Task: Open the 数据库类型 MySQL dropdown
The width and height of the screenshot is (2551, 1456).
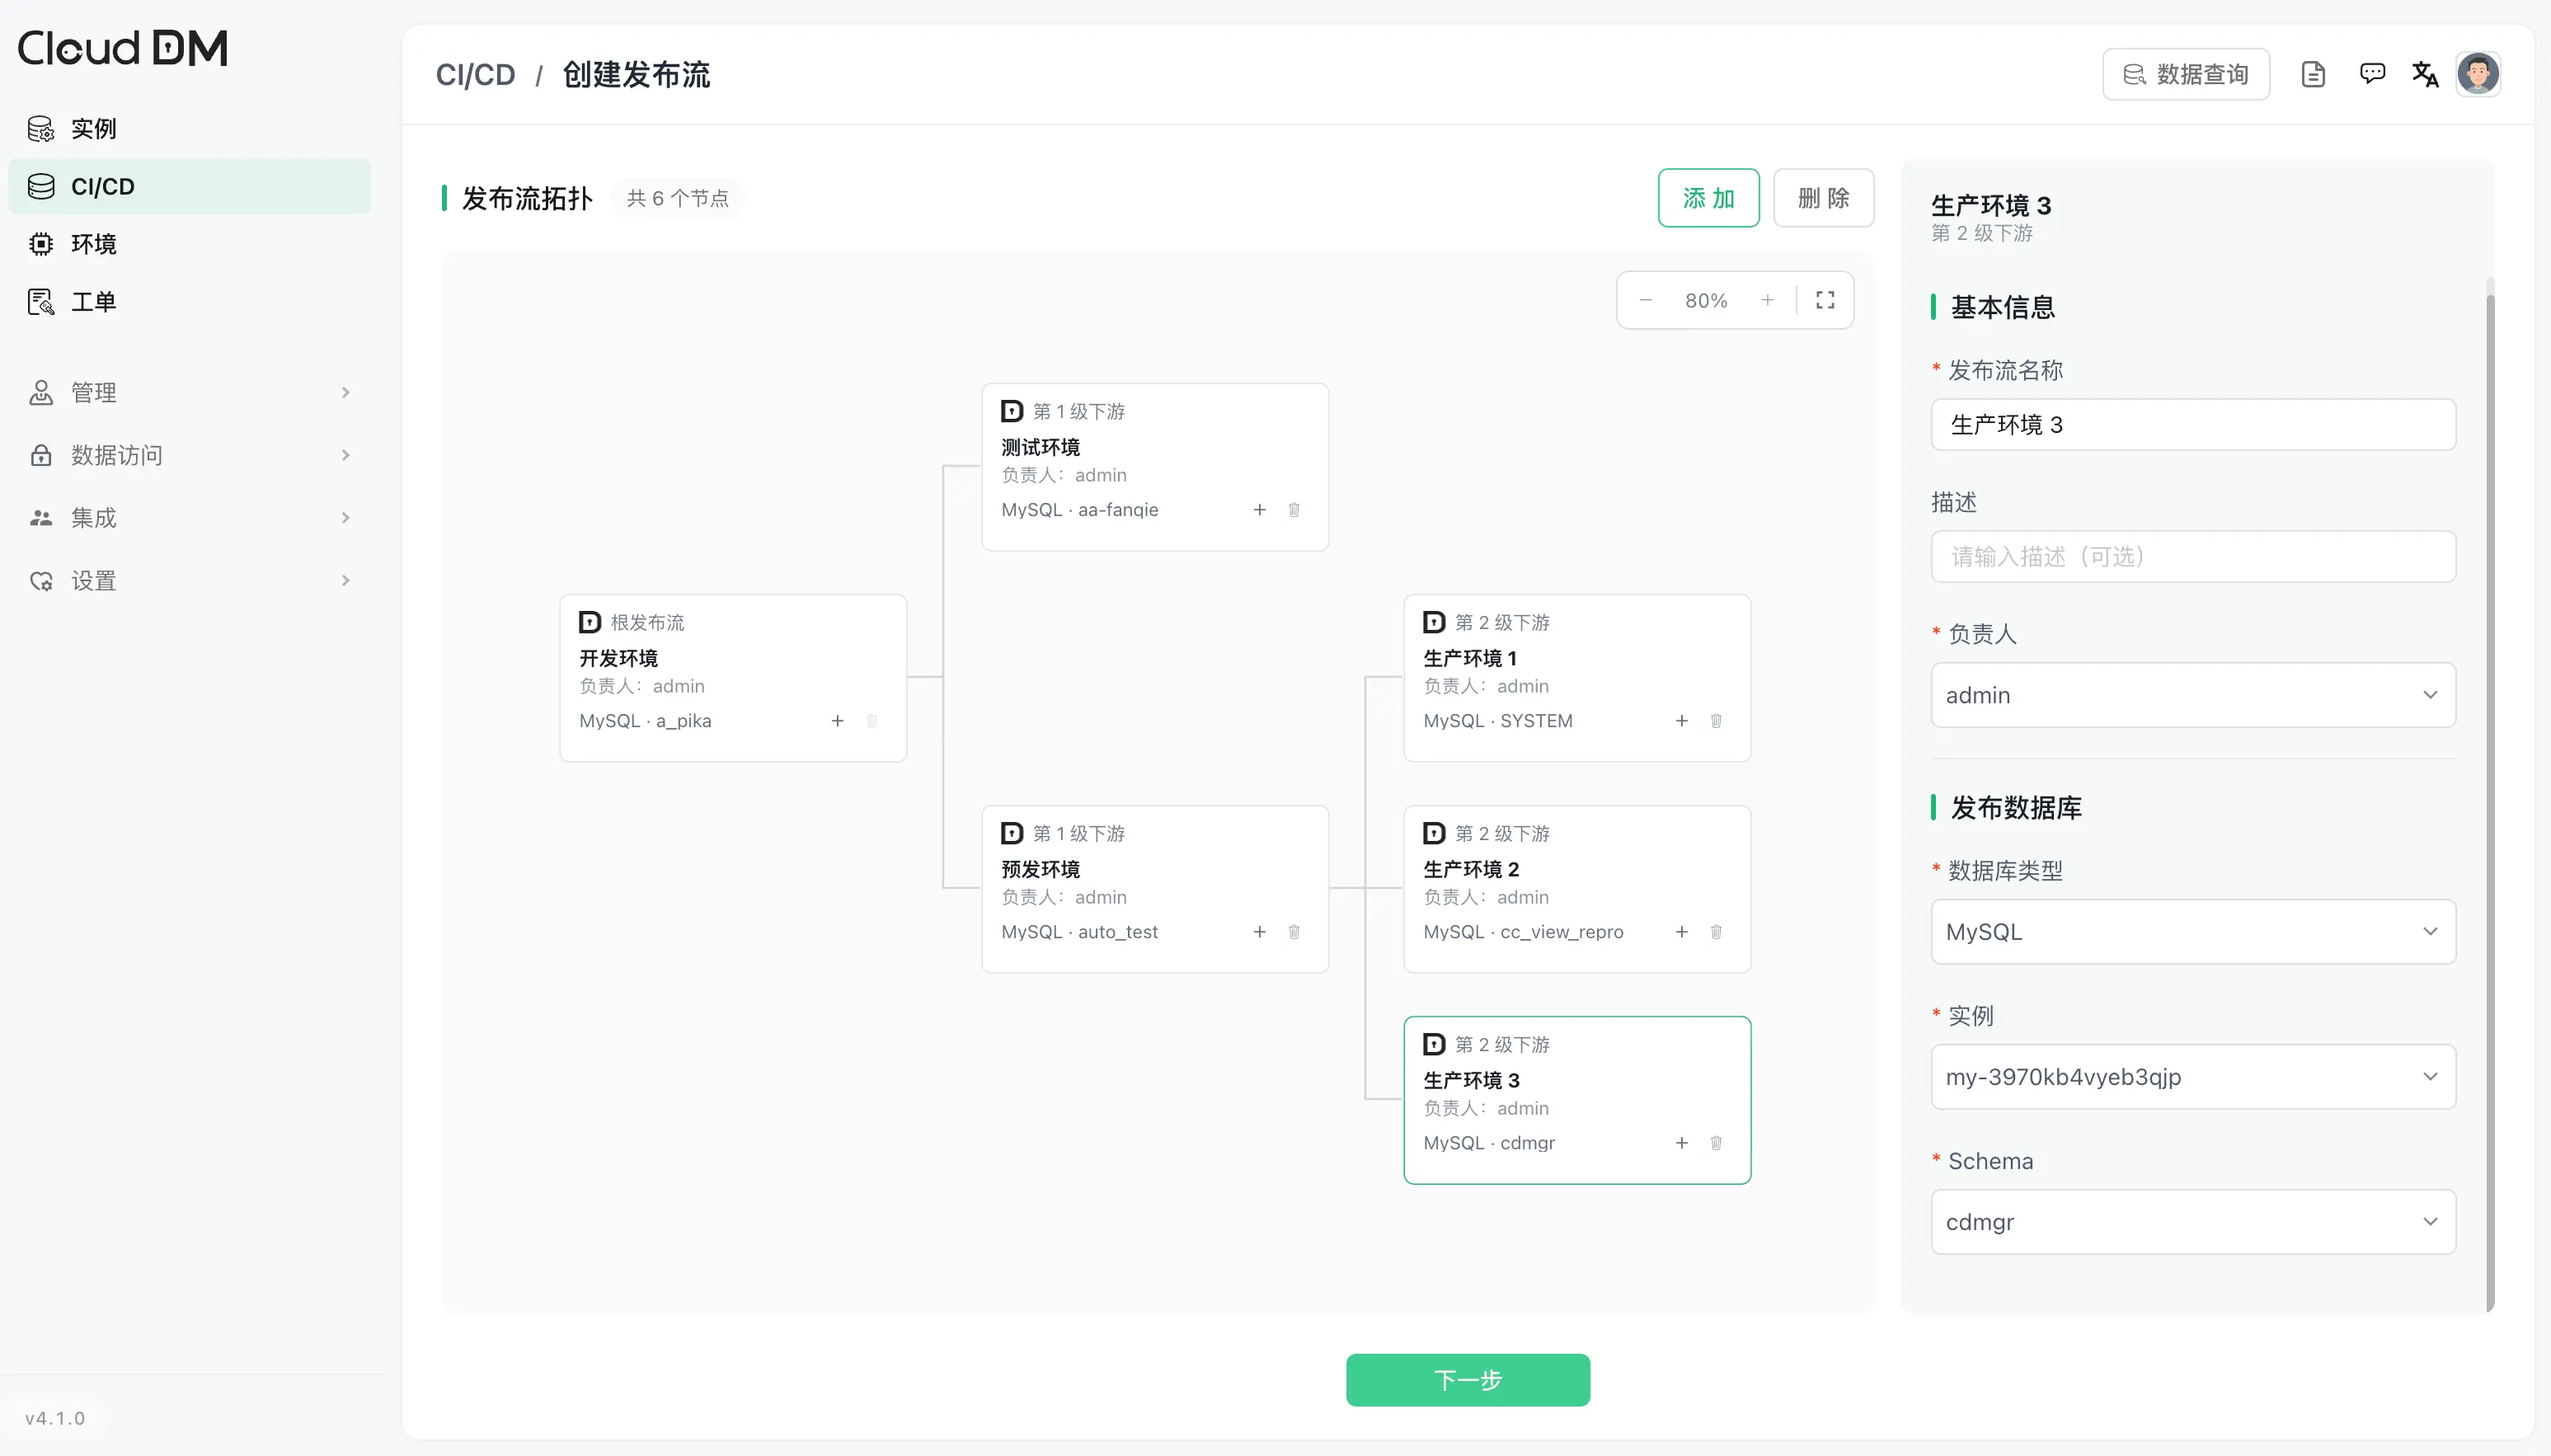Action: click(x=2193, y=932)
